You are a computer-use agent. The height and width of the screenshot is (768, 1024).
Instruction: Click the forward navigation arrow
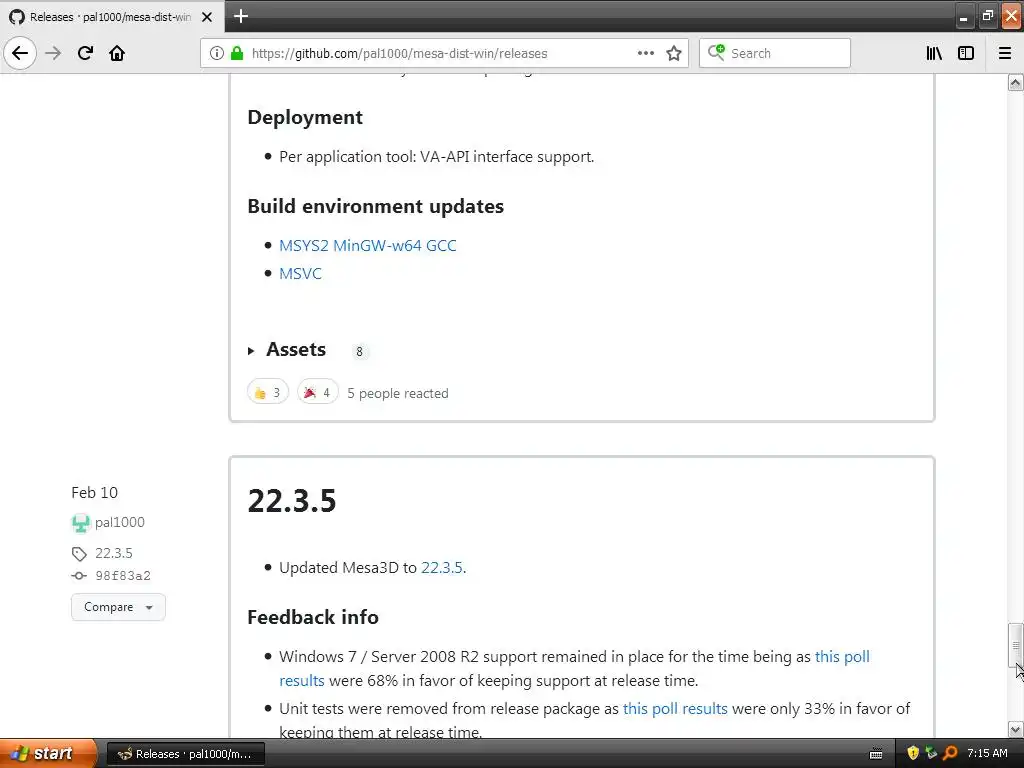[x=54, y=53]
